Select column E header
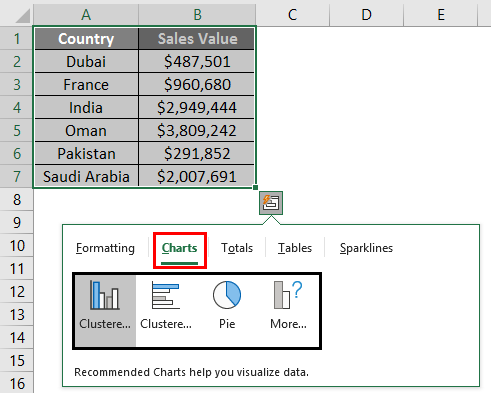This screenshot has height=393, width=491. pyautogui.click(x=441, y=15)
